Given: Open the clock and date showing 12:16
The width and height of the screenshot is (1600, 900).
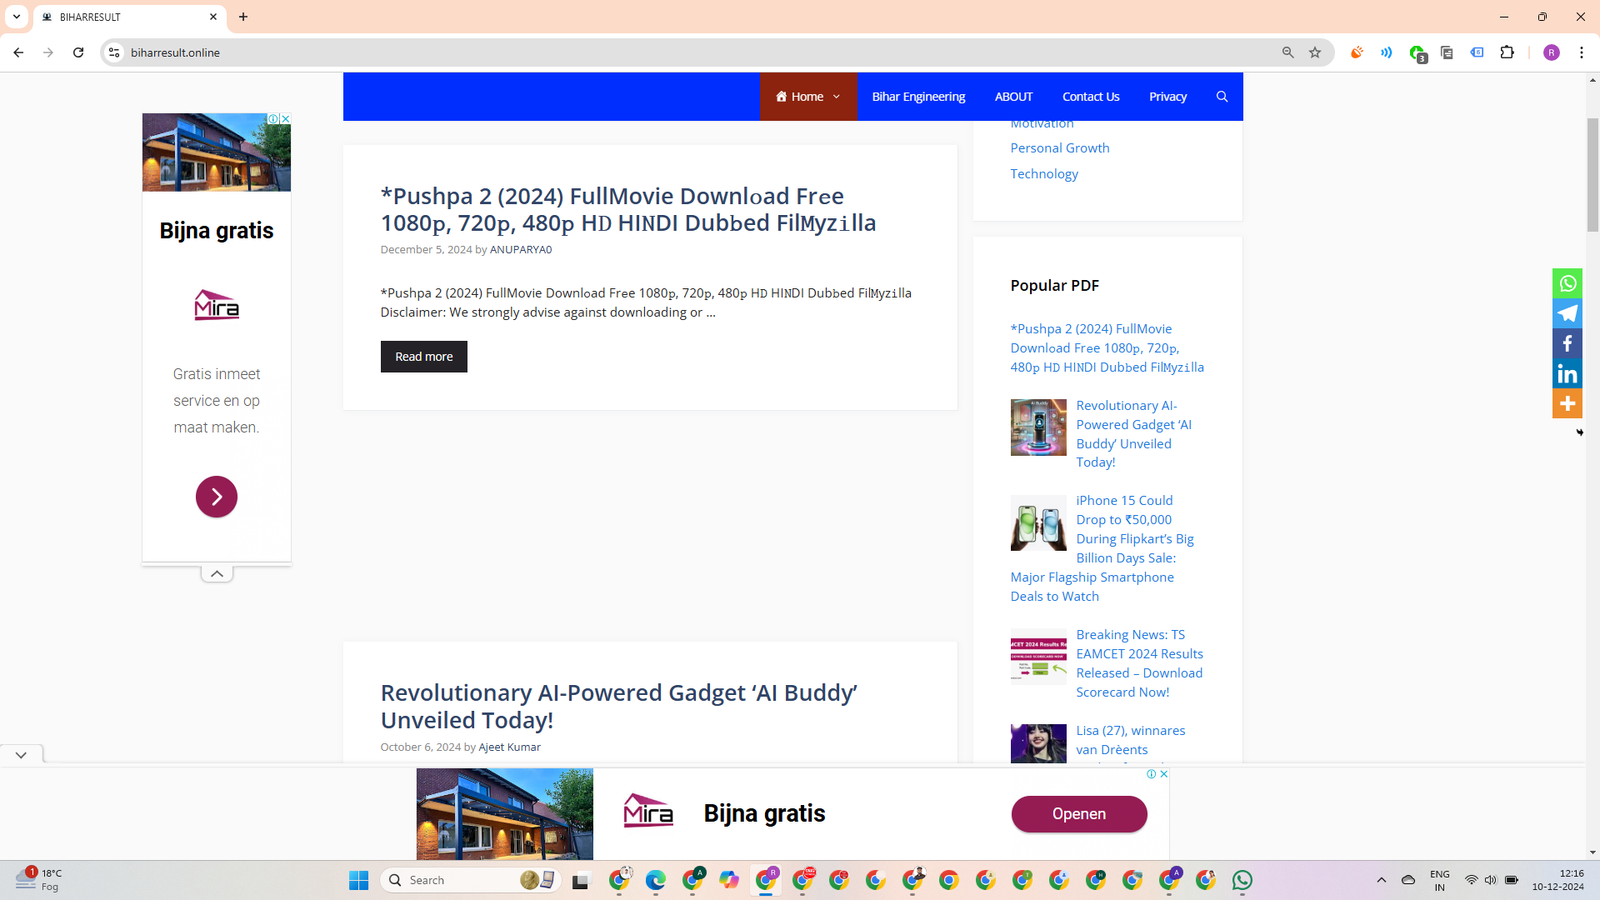Looking at the screenshot, I should tap(1558, 880).
